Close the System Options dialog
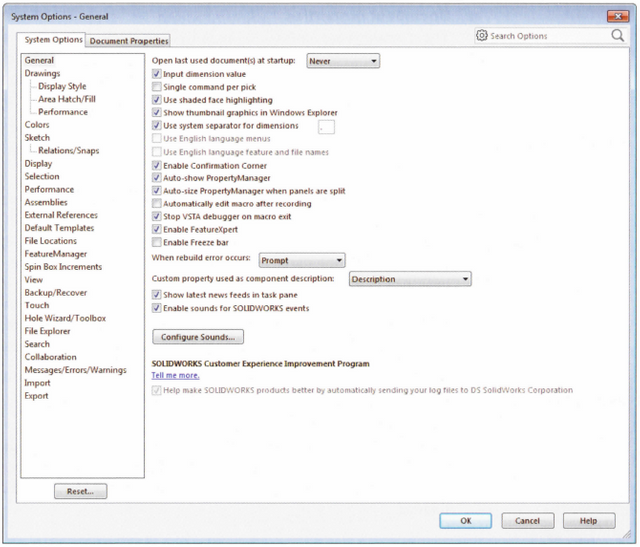The height and width of the screenshot is (547, 640). click(x=618, y=16)
